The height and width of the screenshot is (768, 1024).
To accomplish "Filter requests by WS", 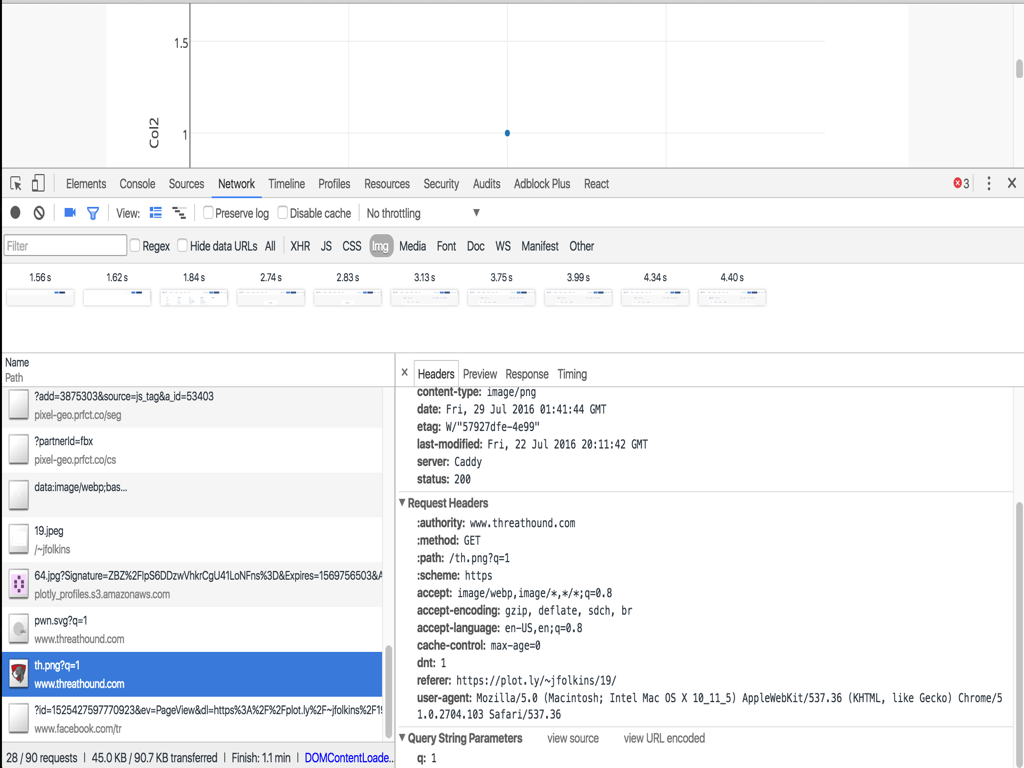I will coord(503,246).
